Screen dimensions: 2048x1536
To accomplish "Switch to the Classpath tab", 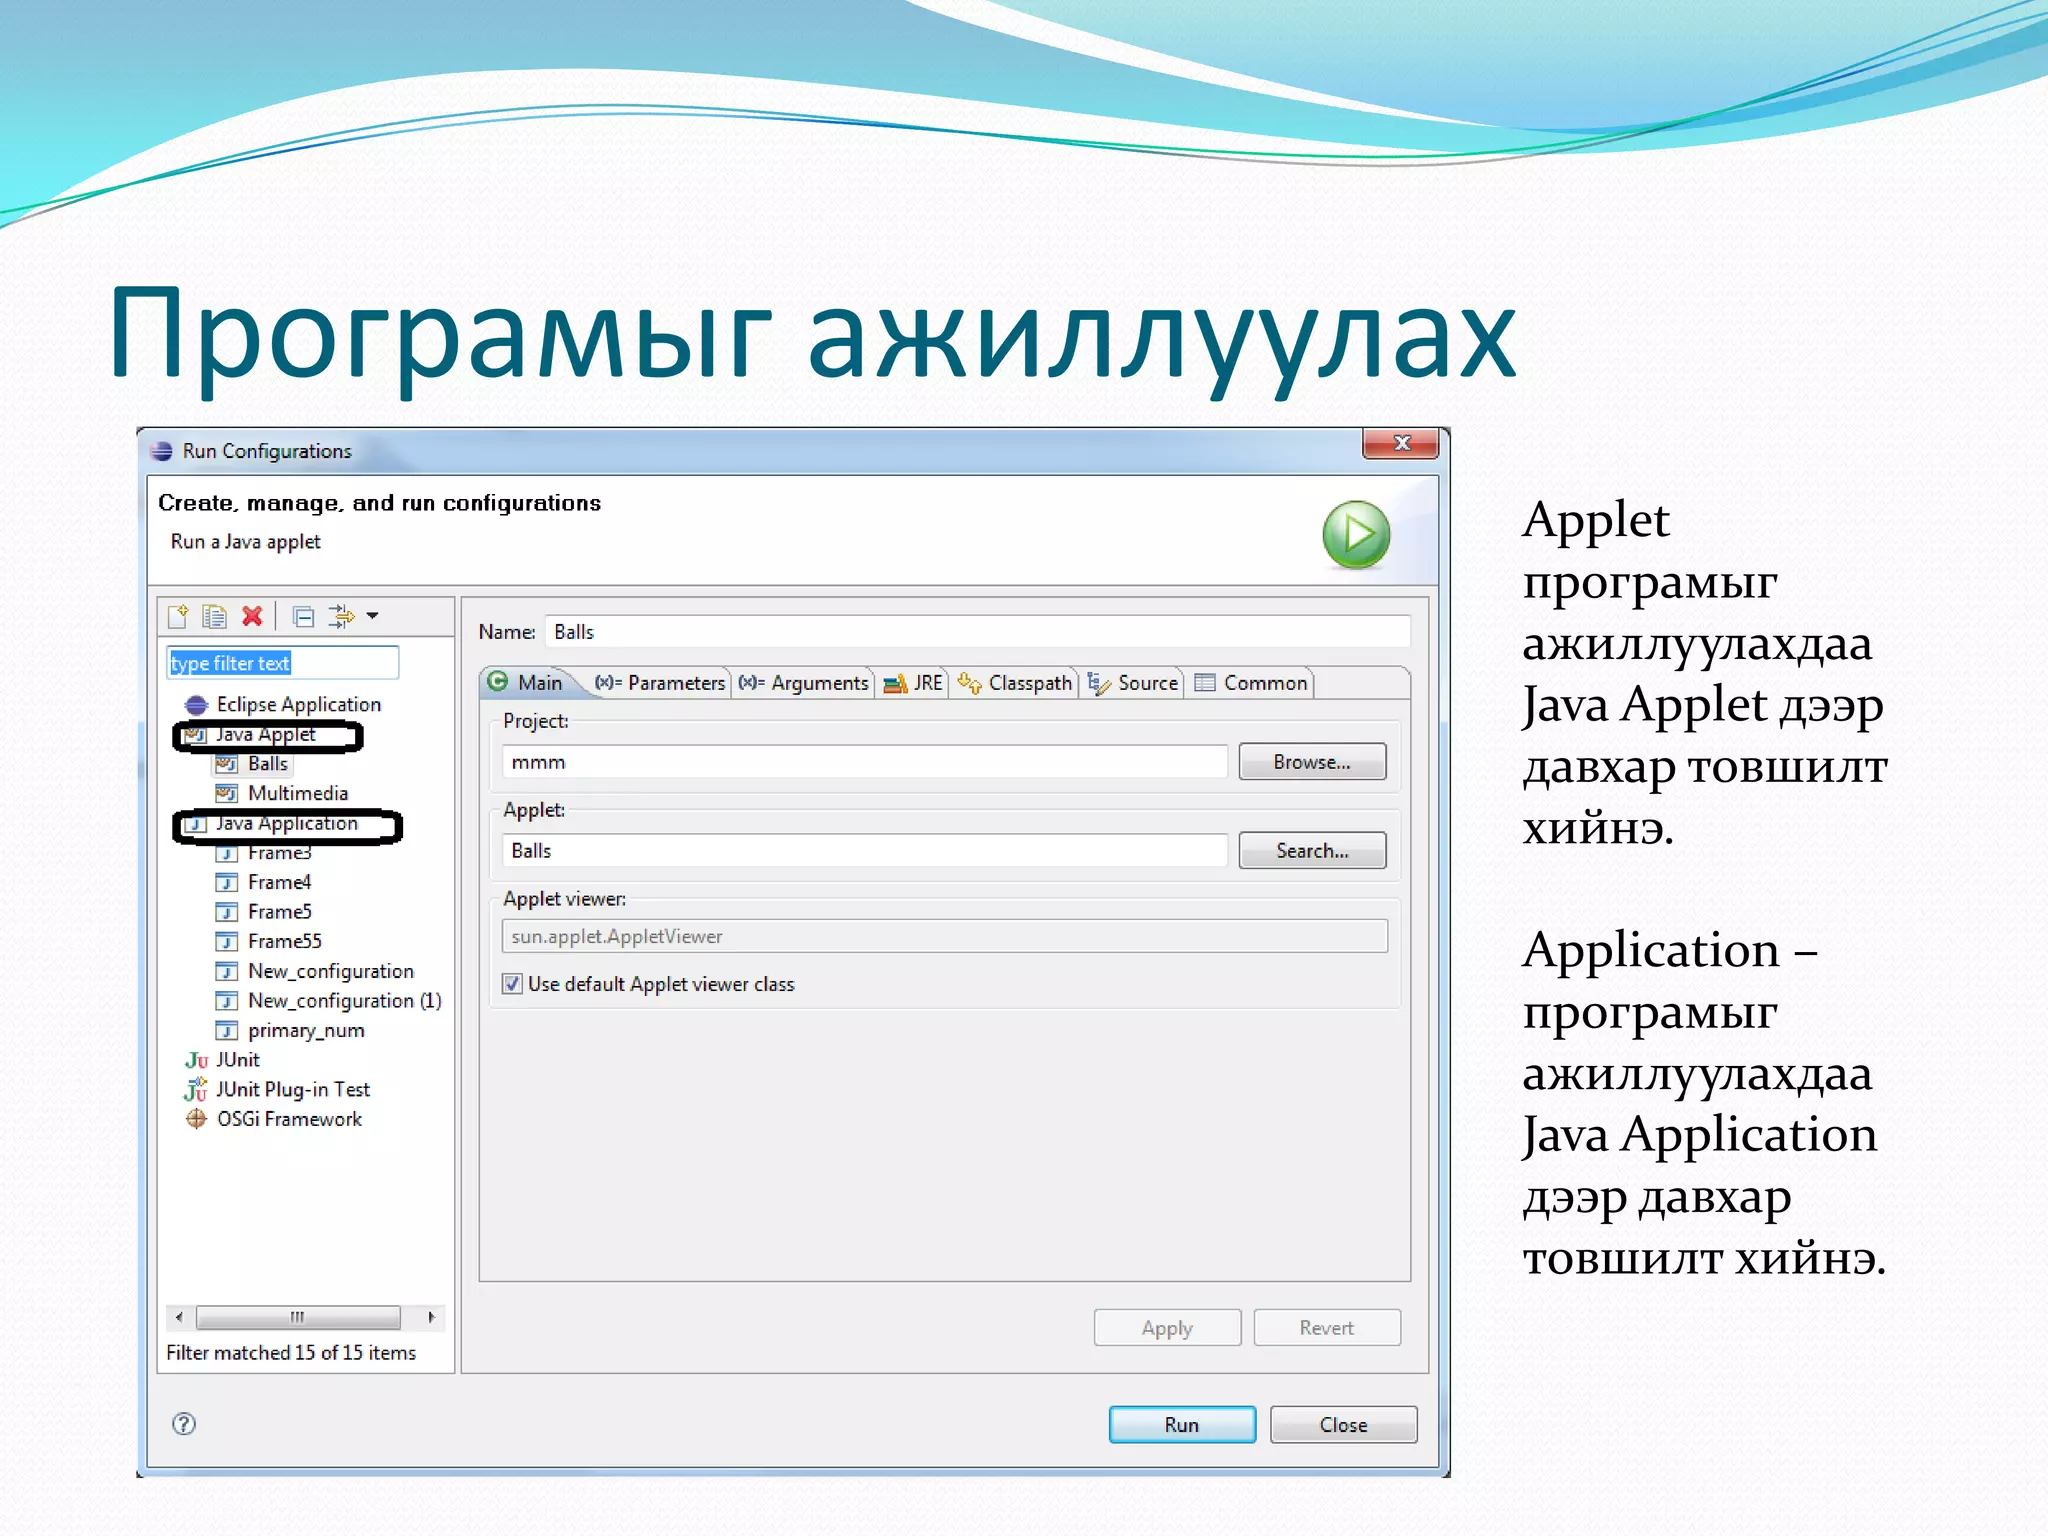I will tap(1015, 683).
